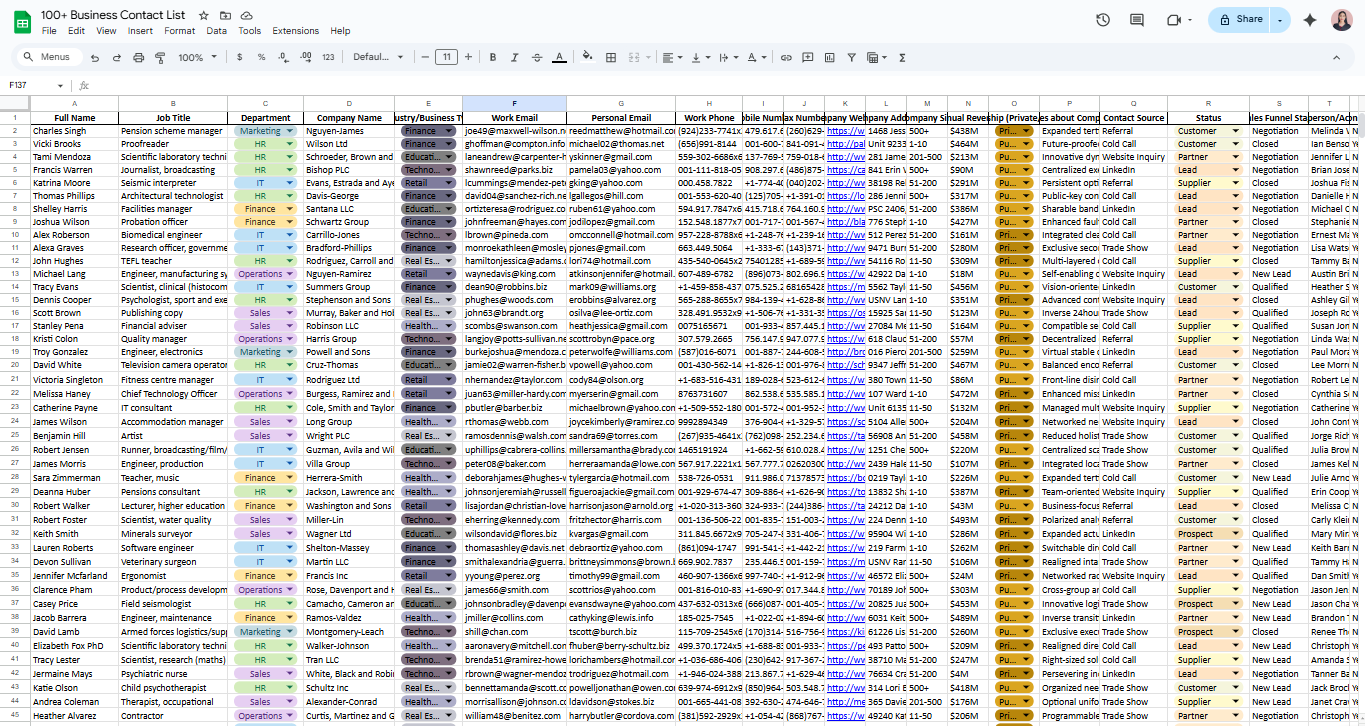Pick a cell fill color
The height and width of the screenshot is (726, 1365).
click(589, 58)
